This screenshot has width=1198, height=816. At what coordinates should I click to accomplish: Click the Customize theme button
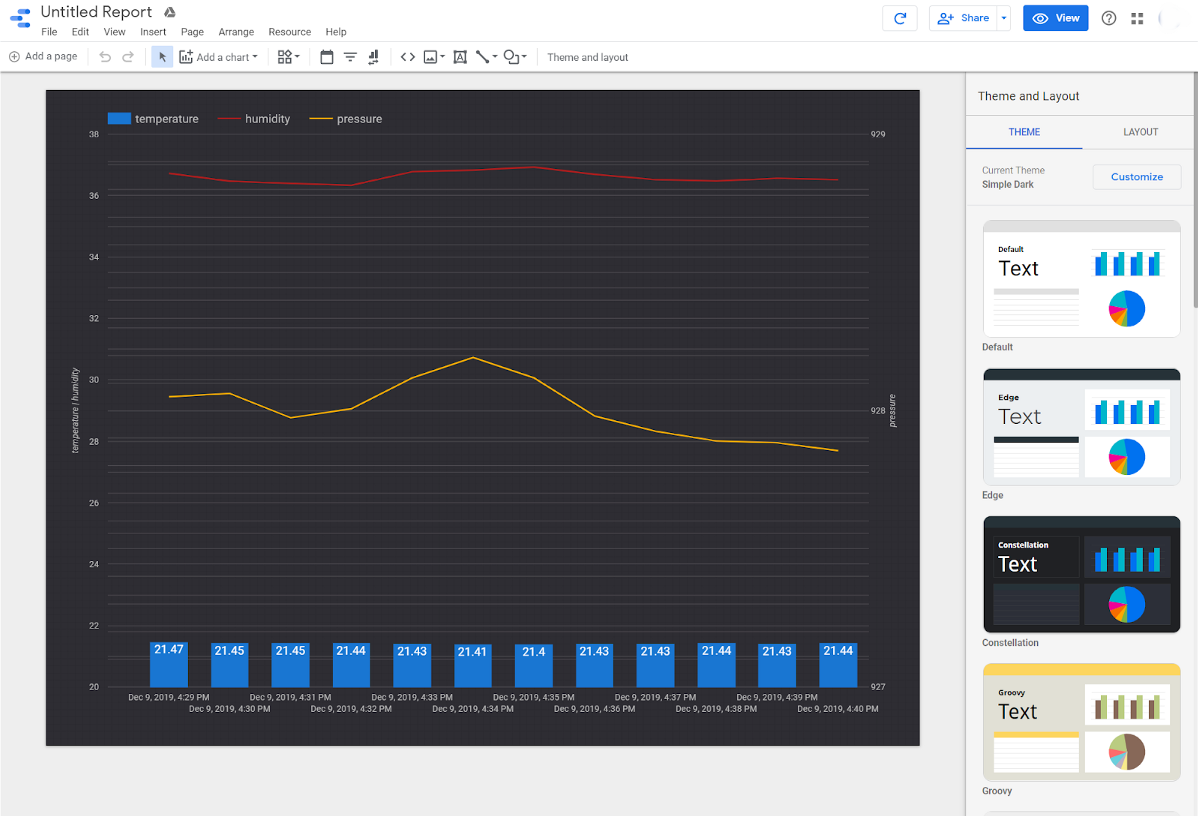[1136, 176]
